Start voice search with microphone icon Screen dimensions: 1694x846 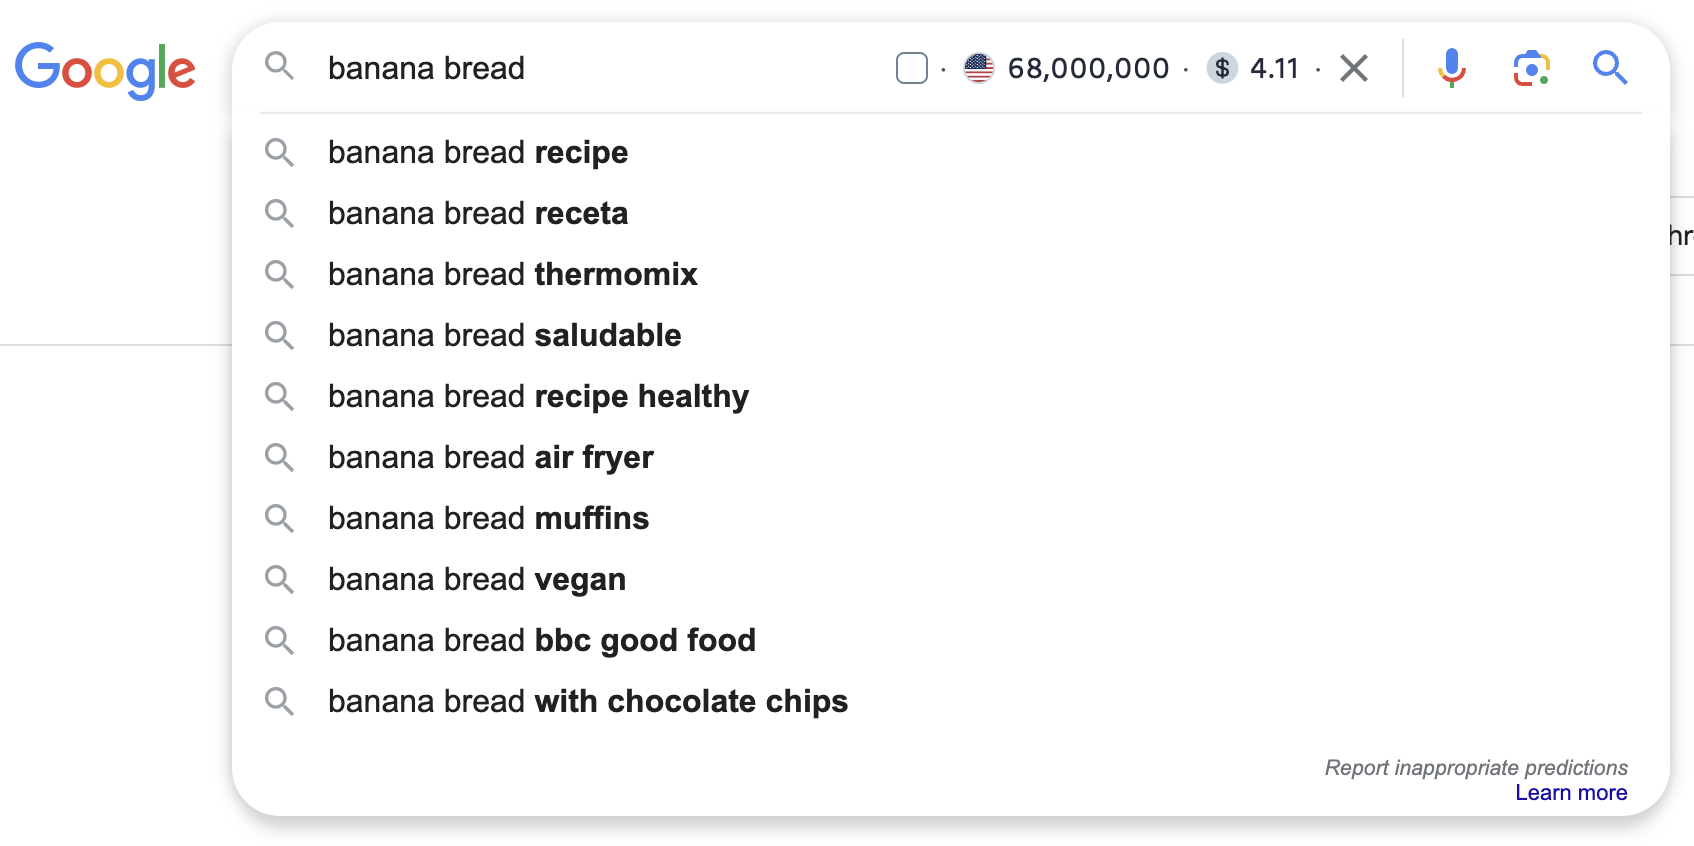[x=1451, y=68]
